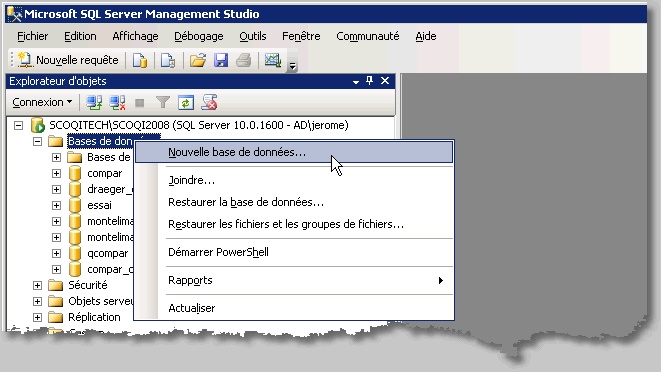Open the Connexion dropdown

point(42,102)
